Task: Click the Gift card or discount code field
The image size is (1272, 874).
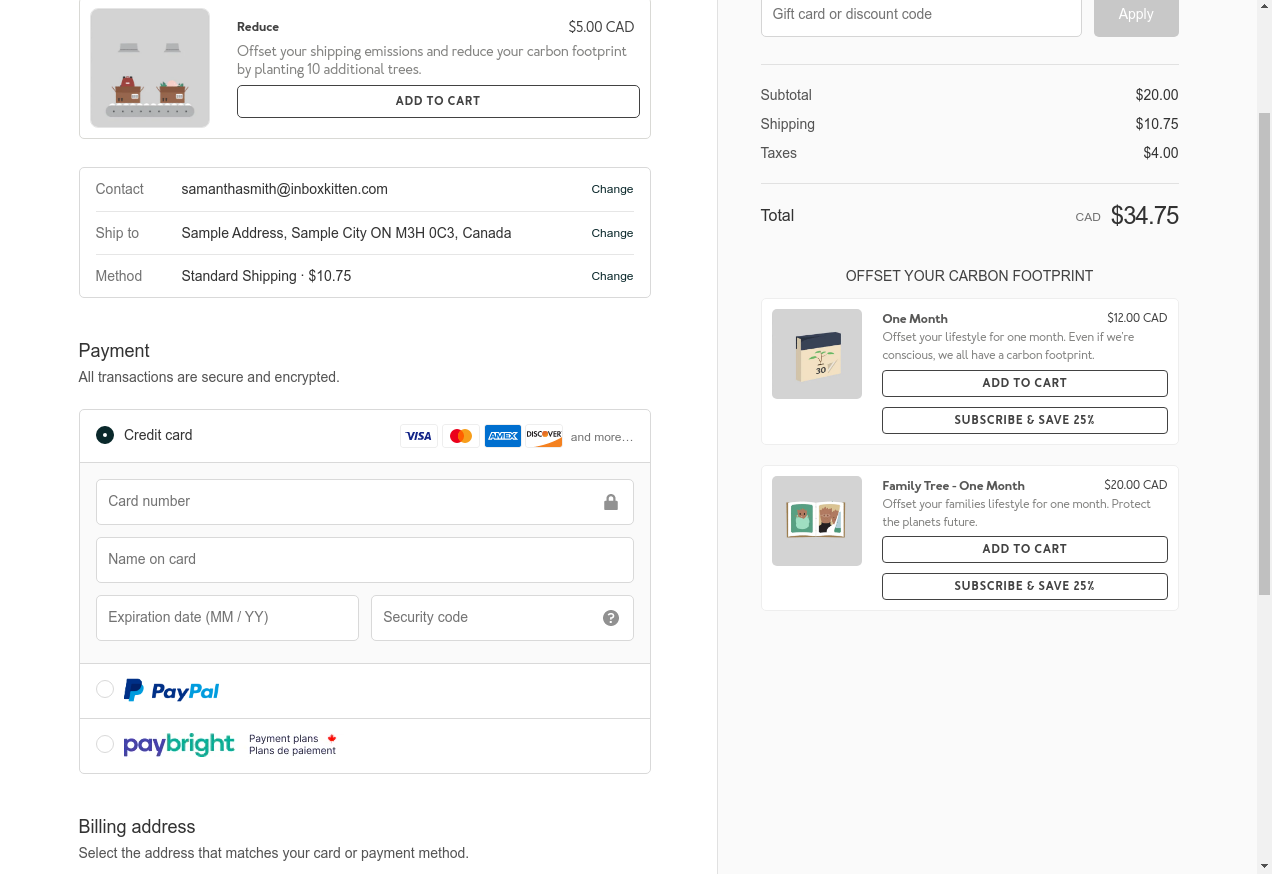Action: [921, 15]
